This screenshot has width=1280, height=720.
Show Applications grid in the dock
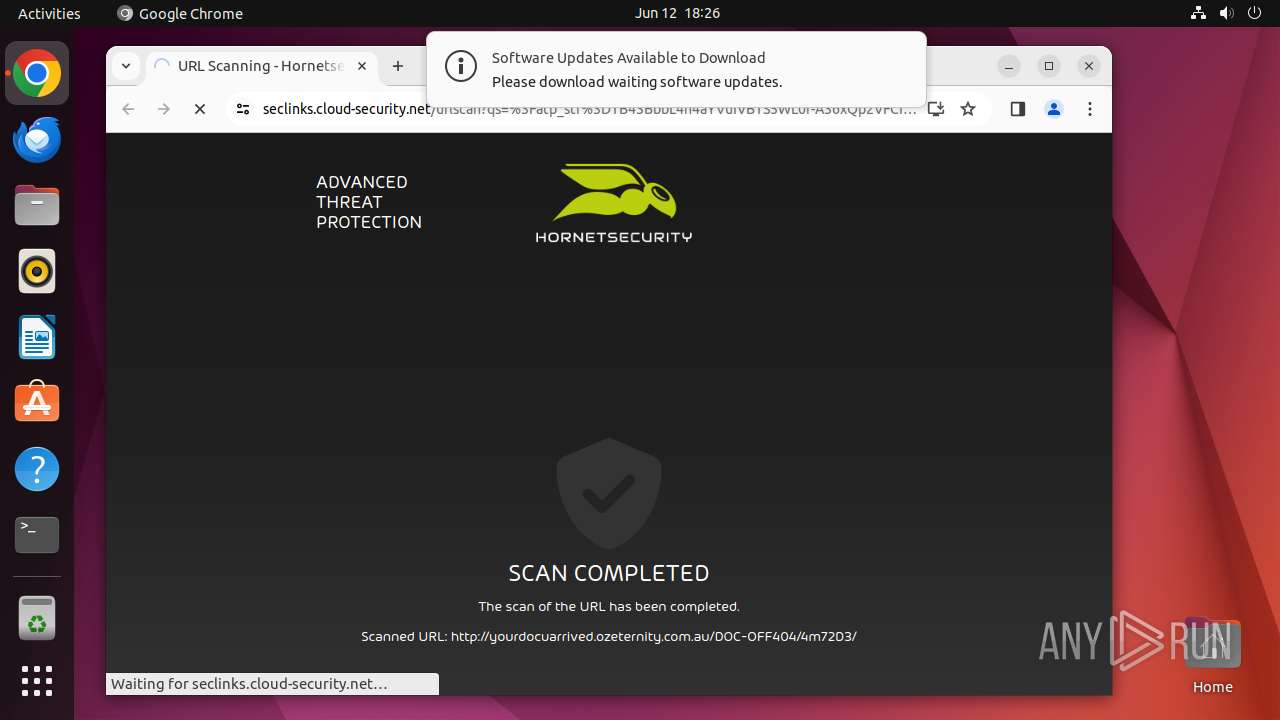pyautogui.click(x=37, y=681)
